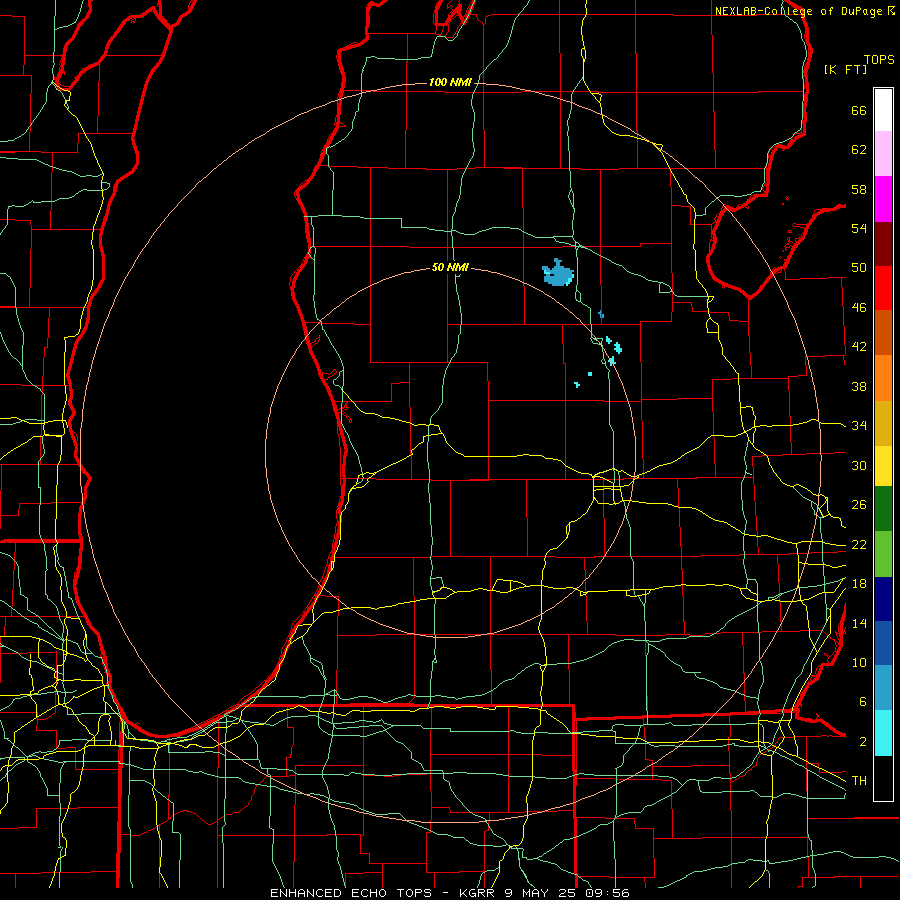
Task: Click the "18" scale label
Action: [x=859, y=584]
